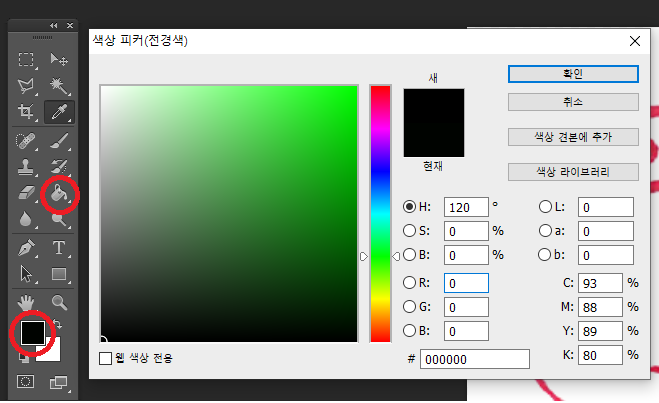Select the Lab b radio button
Screen dimensions: 659x403
(544, 255)
